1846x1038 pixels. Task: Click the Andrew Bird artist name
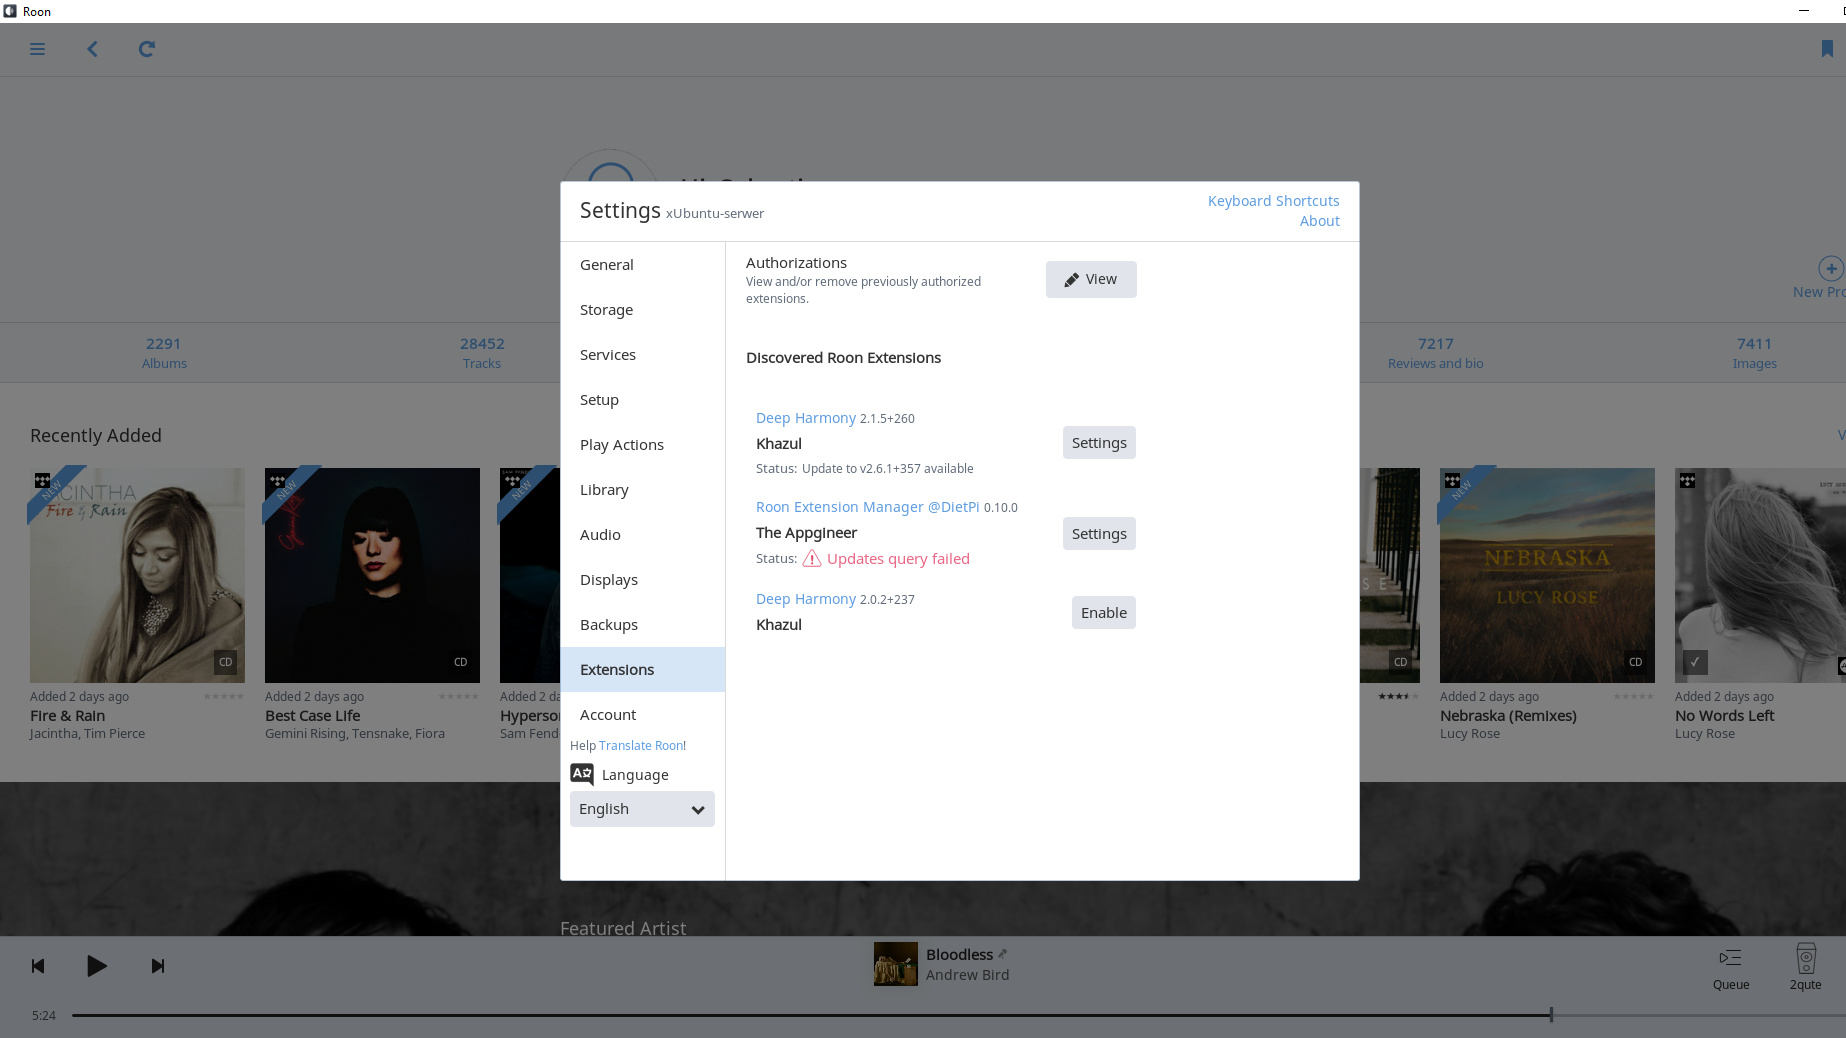tap(967, 975)
